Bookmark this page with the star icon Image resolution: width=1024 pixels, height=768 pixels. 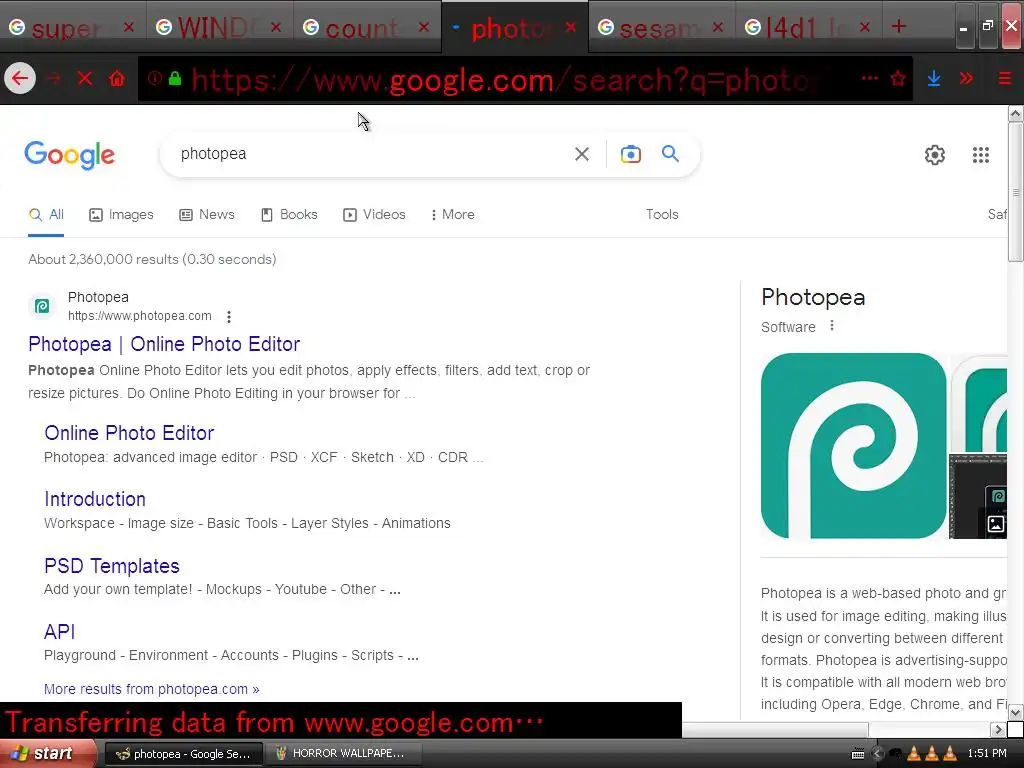tap(899, 79)
